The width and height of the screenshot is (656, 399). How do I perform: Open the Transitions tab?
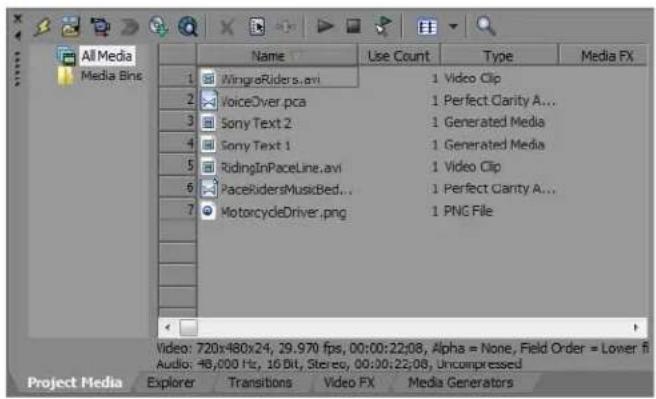260,382
